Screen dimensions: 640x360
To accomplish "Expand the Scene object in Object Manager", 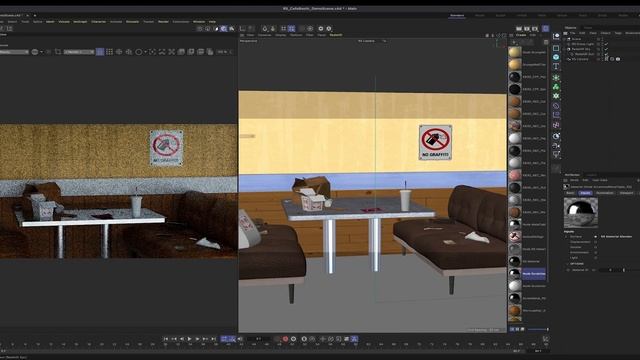I will (x=565, y=39).
